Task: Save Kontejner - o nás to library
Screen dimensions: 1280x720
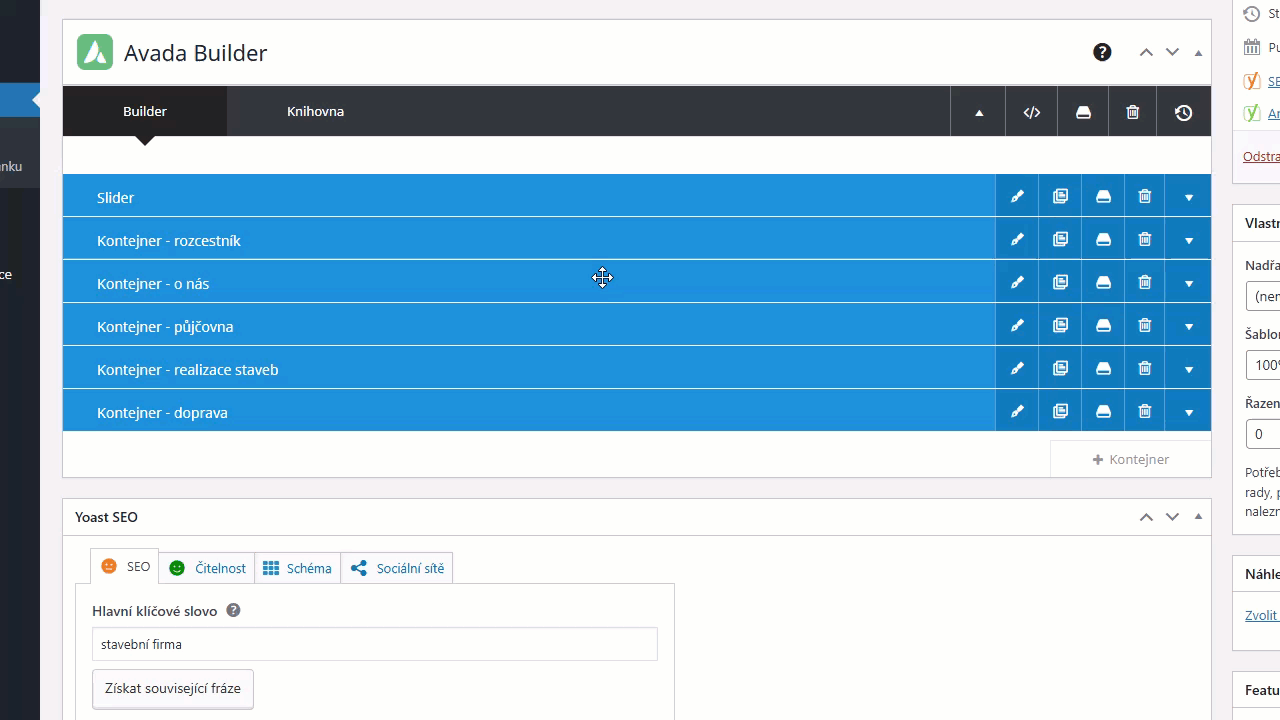Action: 1103,283
